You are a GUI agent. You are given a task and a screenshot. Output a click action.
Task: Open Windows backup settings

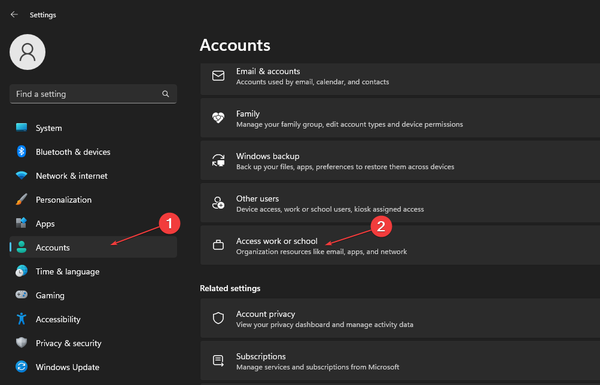point(400,160)
